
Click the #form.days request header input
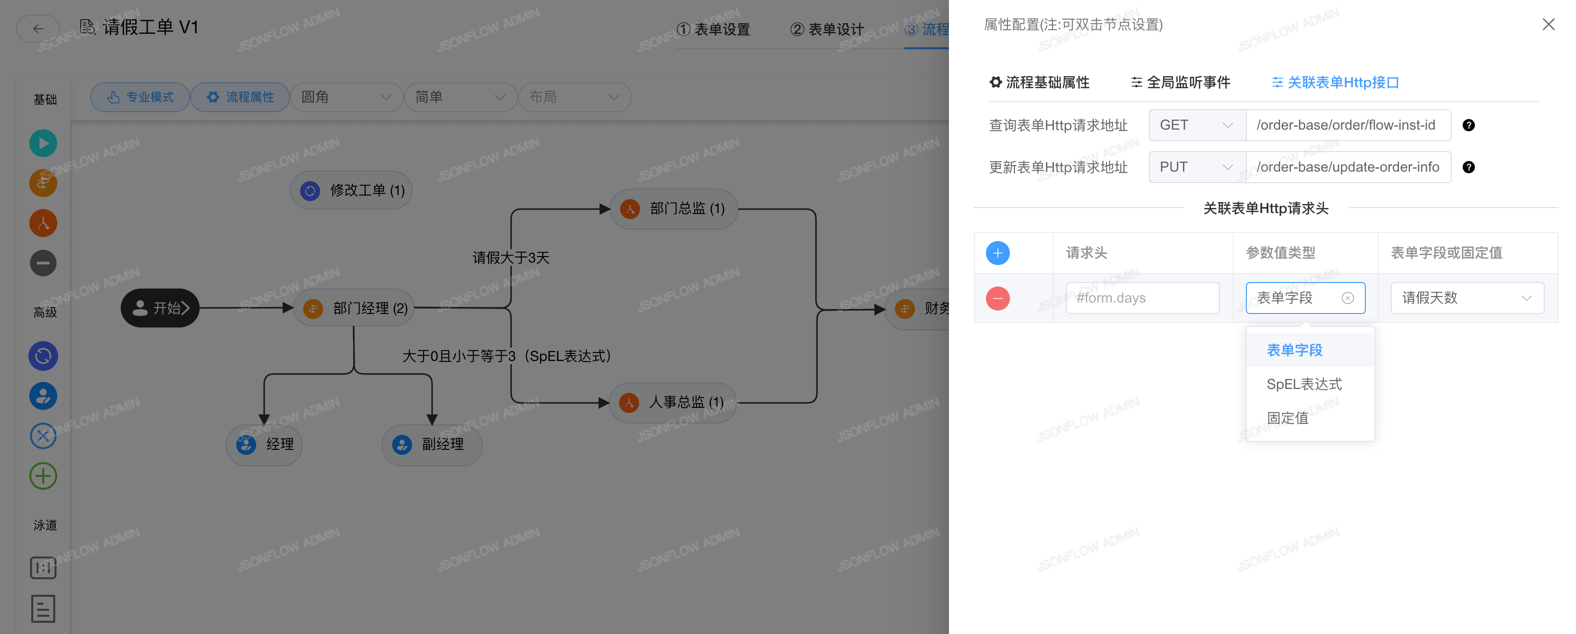coord(1141,298)
